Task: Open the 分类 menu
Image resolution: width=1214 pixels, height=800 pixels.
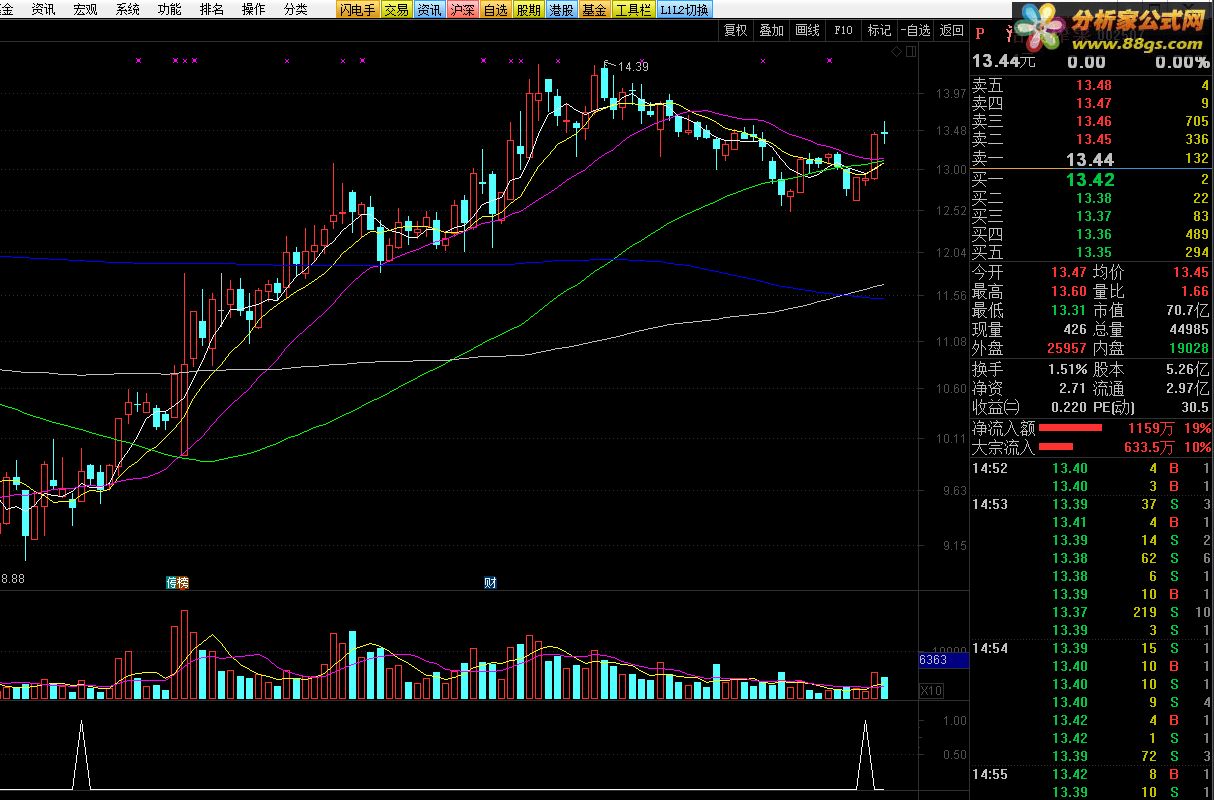Action: pyautogui.click(x=296, y=10)
